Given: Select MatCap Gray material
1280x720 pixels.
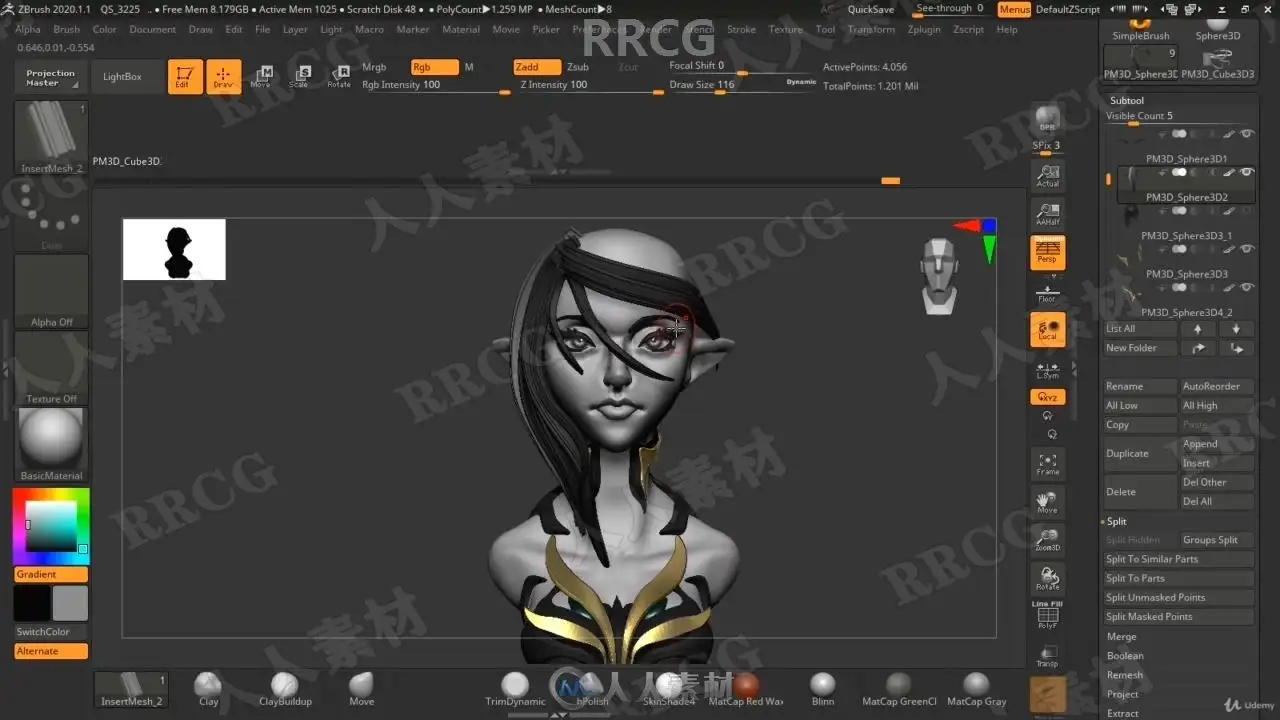Looking at the screenshot, I should click(976, 689).
